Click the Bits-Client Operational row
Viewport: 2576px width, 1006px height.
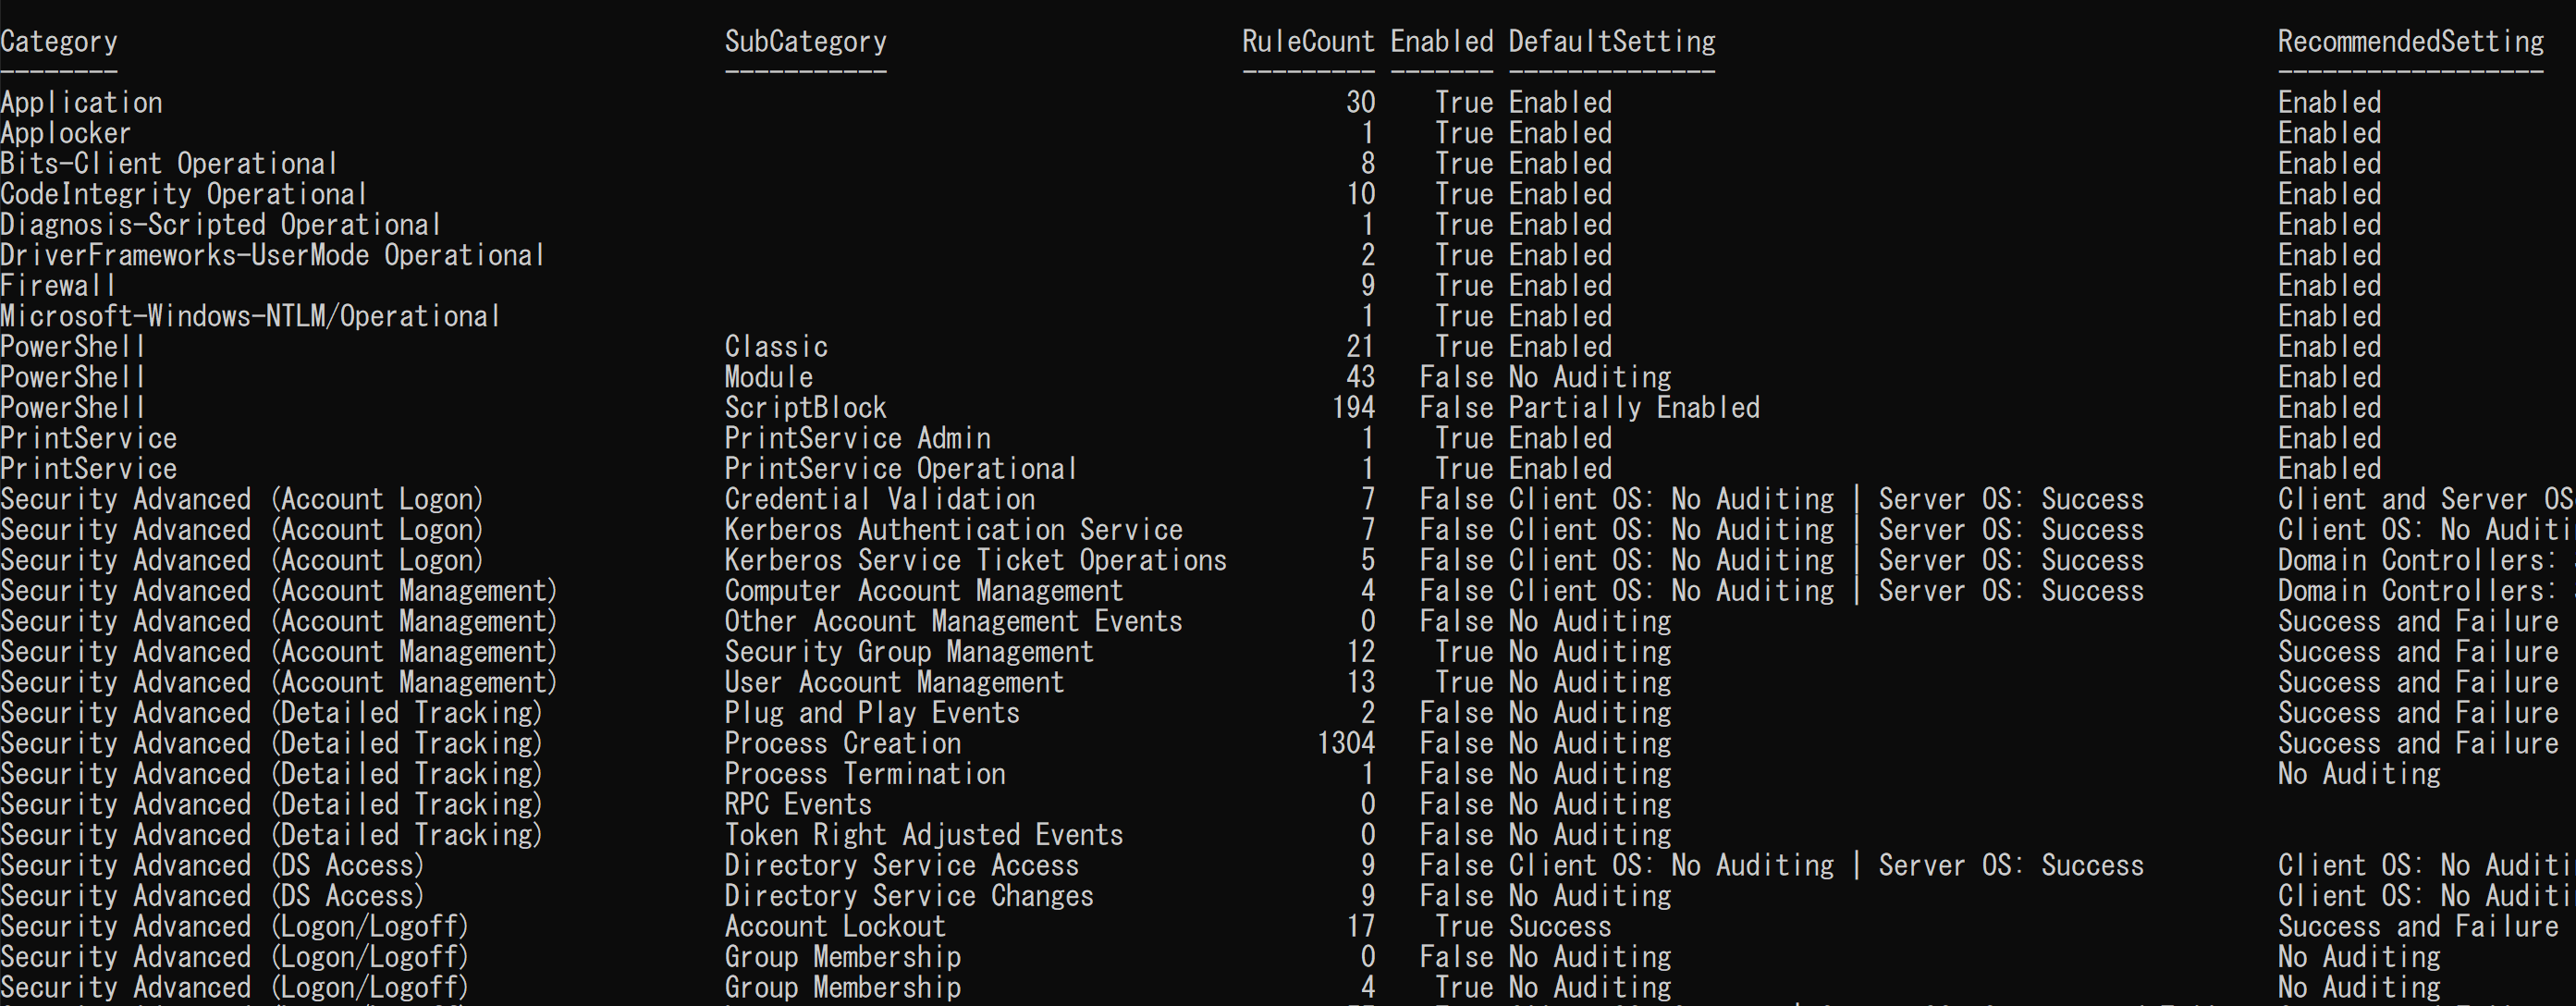pos(169,164)
